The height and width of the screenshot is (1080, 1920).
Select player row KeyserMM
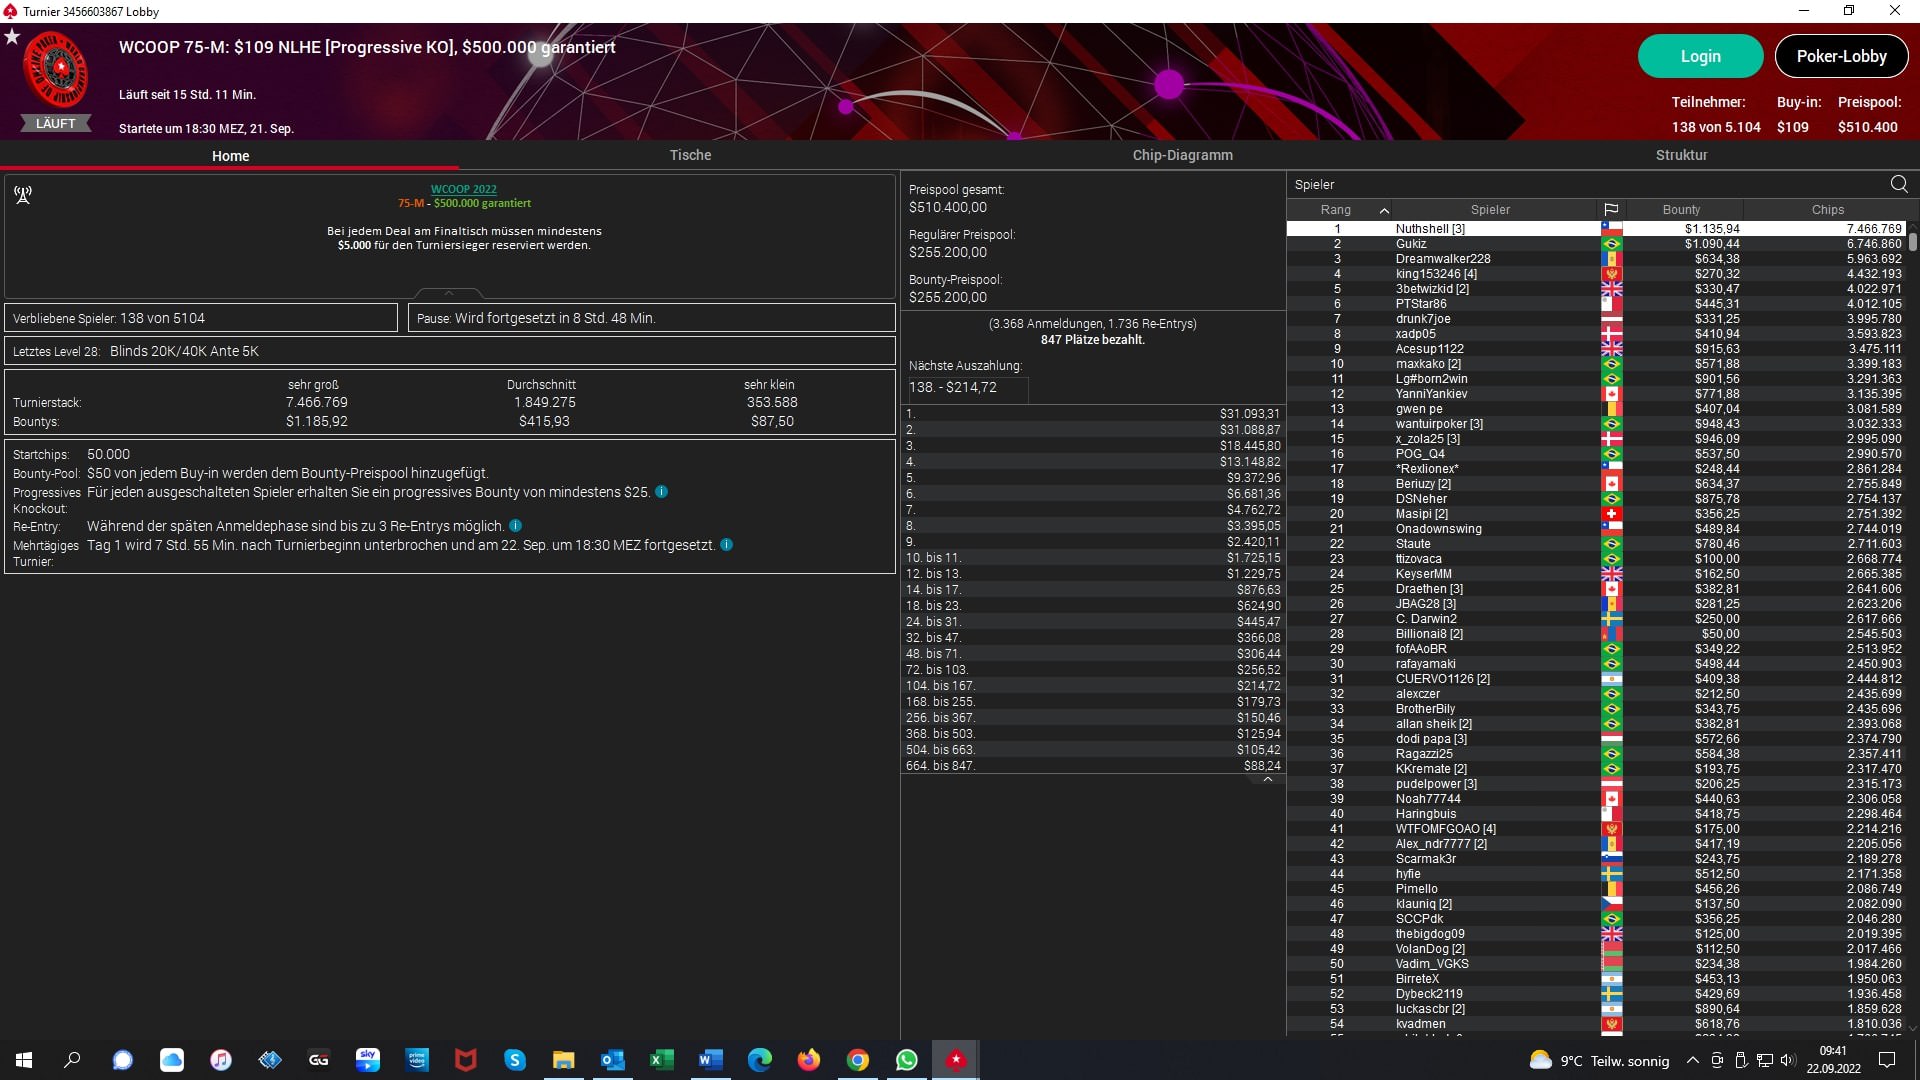point(1595,574)
